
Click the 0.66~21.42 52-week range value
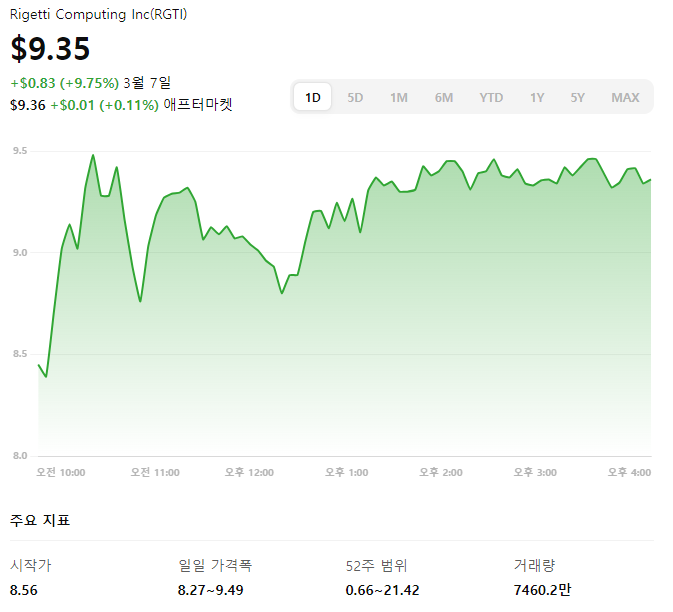382,590
